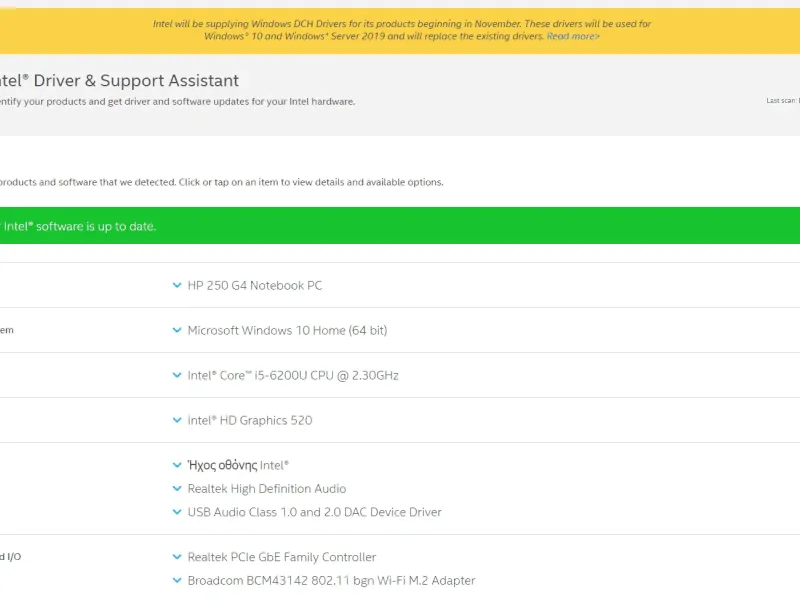The height and width of the screenshot is (600, 800).
Task: Expand Realtek PCIe GbE Family Controller chevron
Action: point(177,557)
